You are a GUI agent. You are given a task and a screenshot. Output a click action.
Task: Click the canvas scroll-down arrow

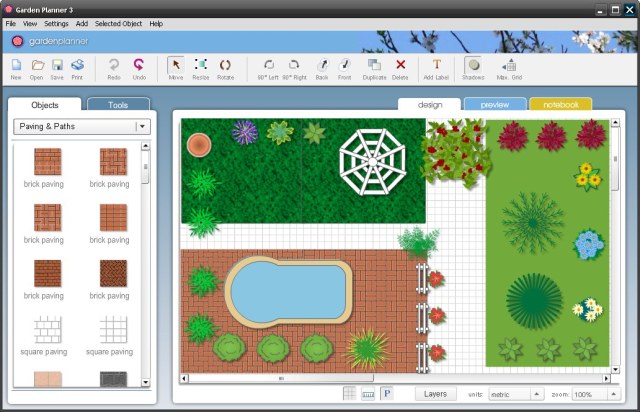(x=615, y=370)
